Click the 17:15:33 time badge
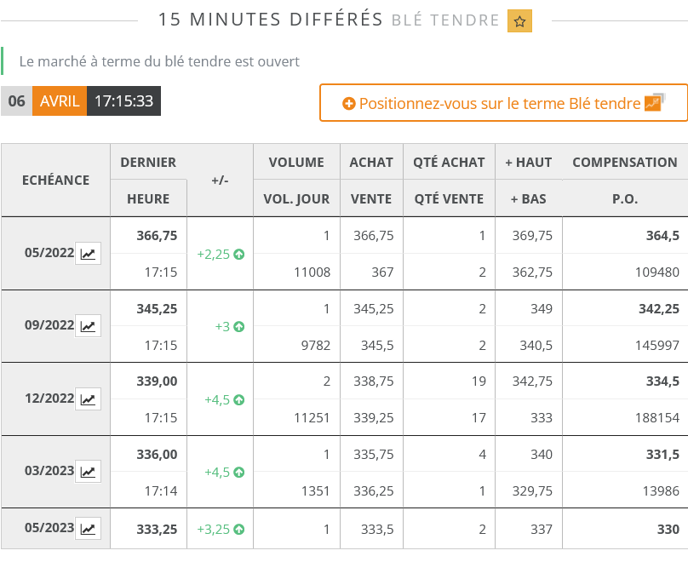 [124, 101]
